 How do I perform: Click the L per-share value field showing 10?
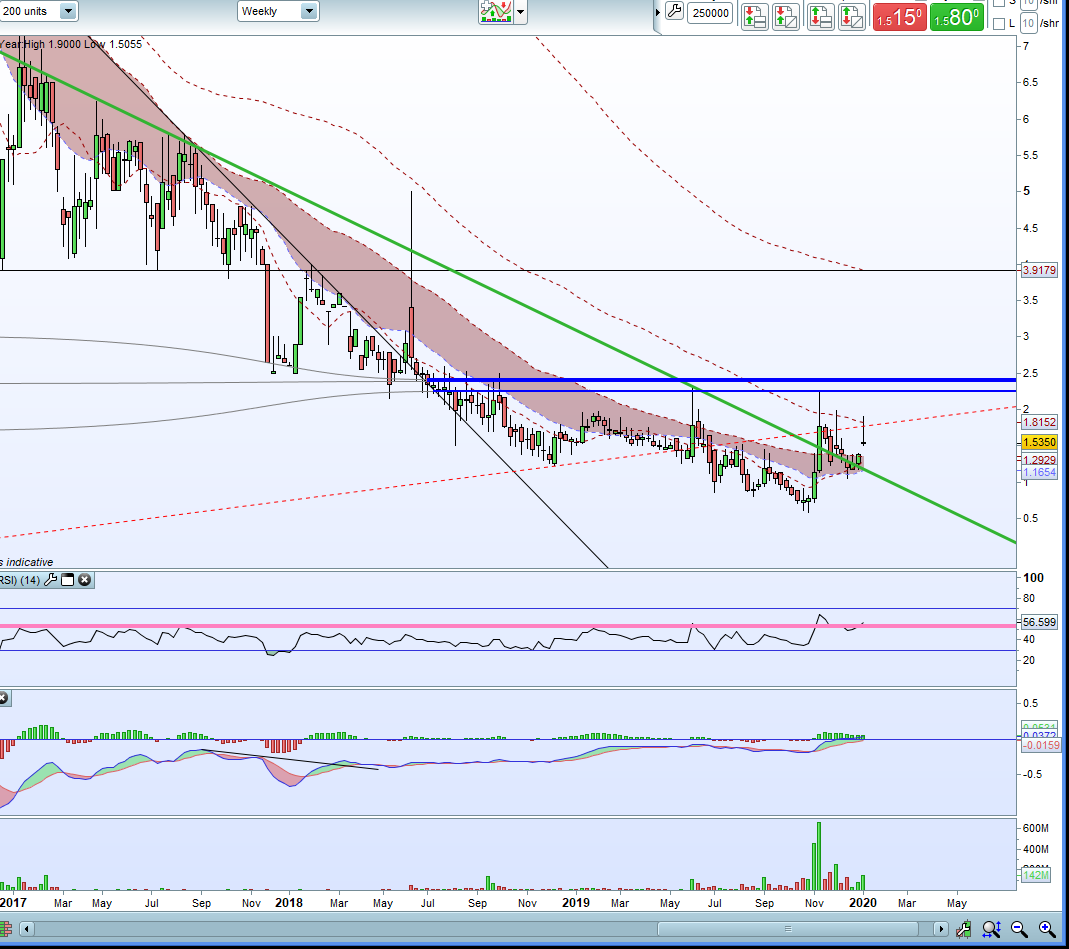pyautogui.click(x=1028, y=24)
